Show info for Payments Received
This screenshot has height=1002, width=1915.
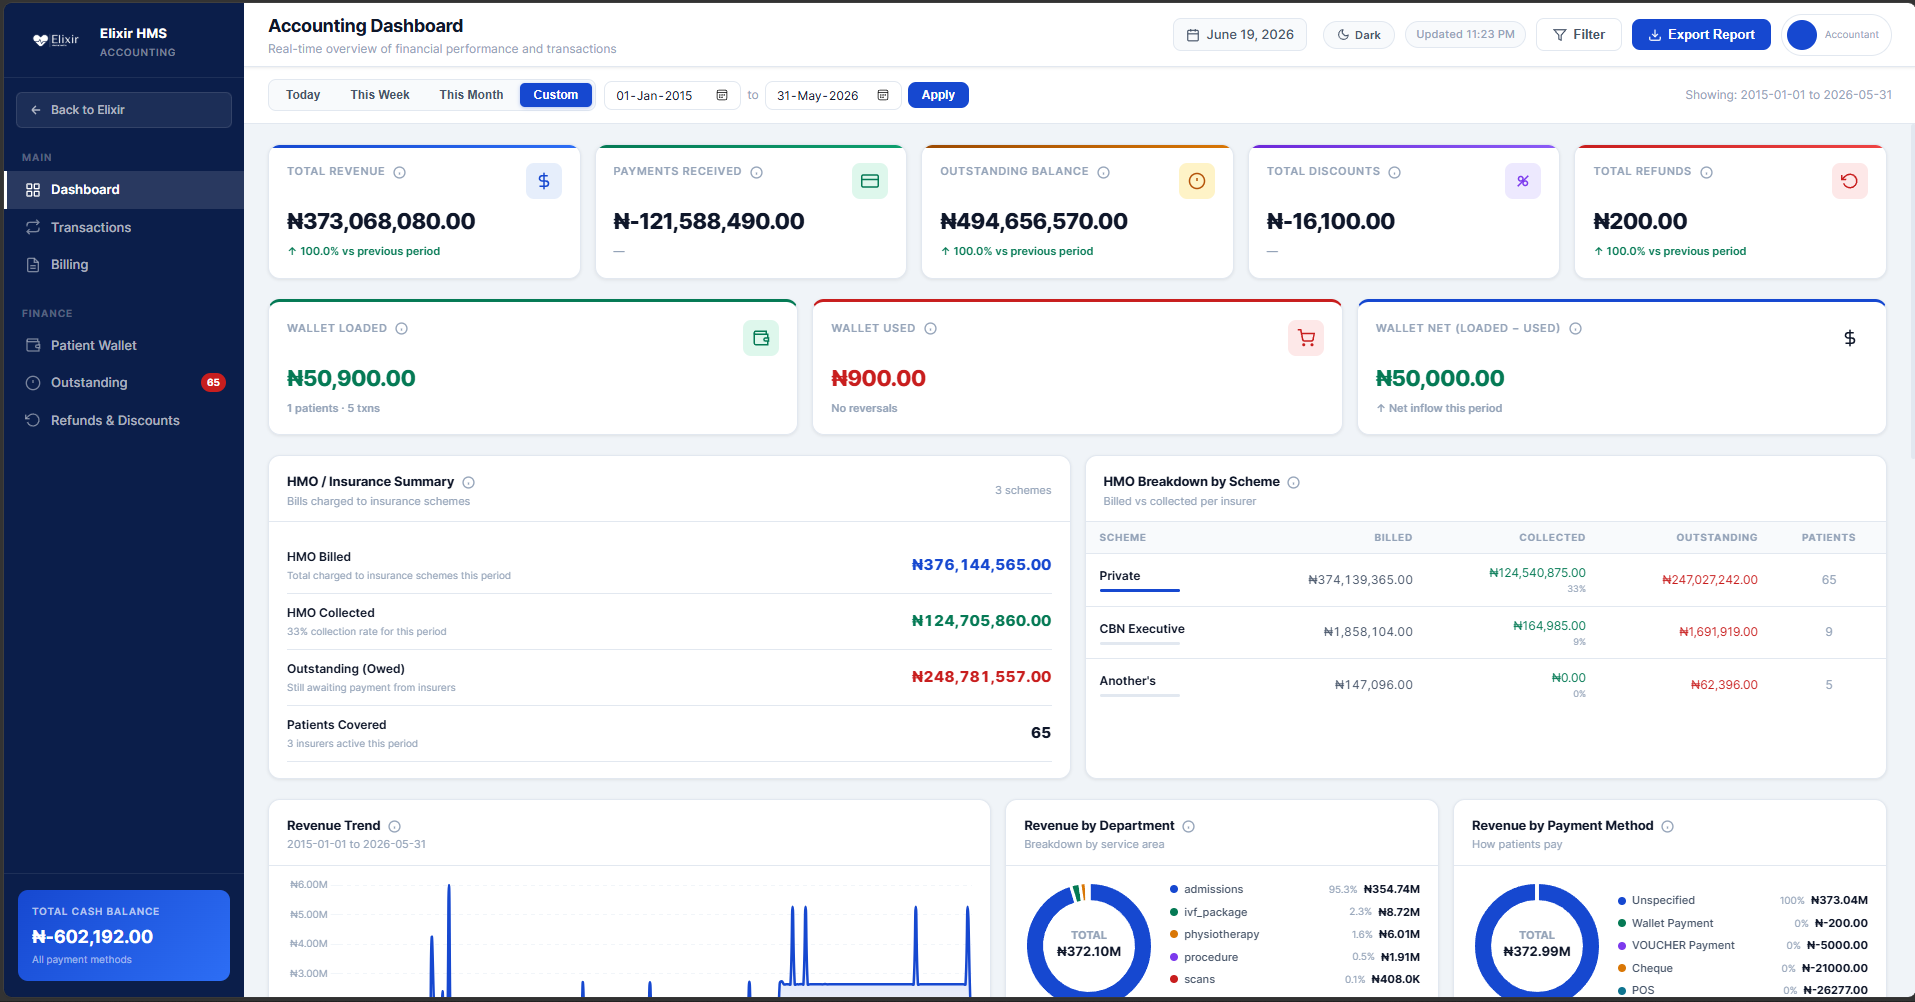(757, 172)
